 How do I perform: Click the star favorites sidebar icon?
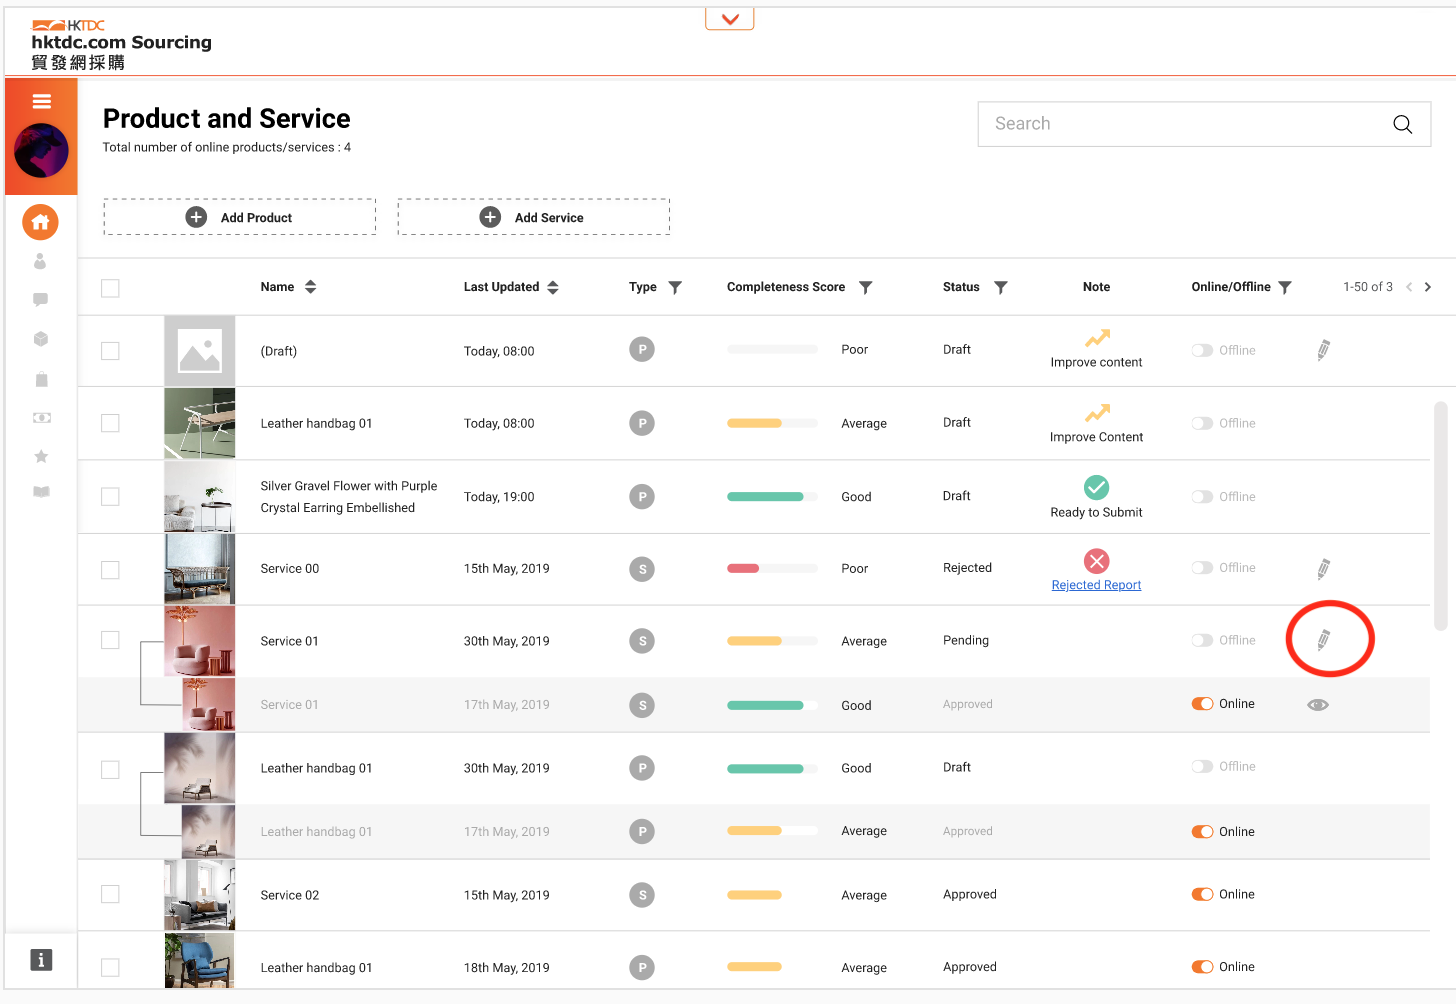[x=41, y=456]
